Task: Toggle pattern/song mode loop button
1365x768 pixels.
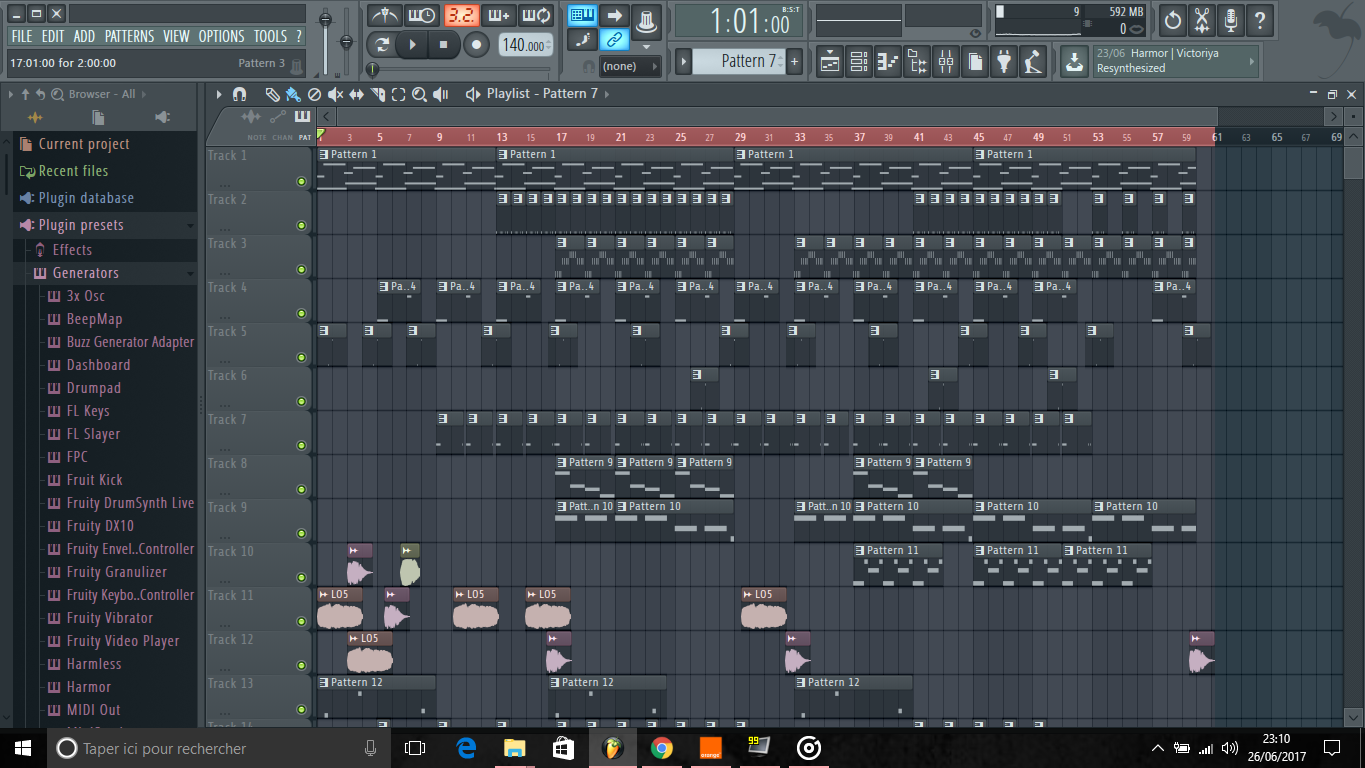Action: 381,44
